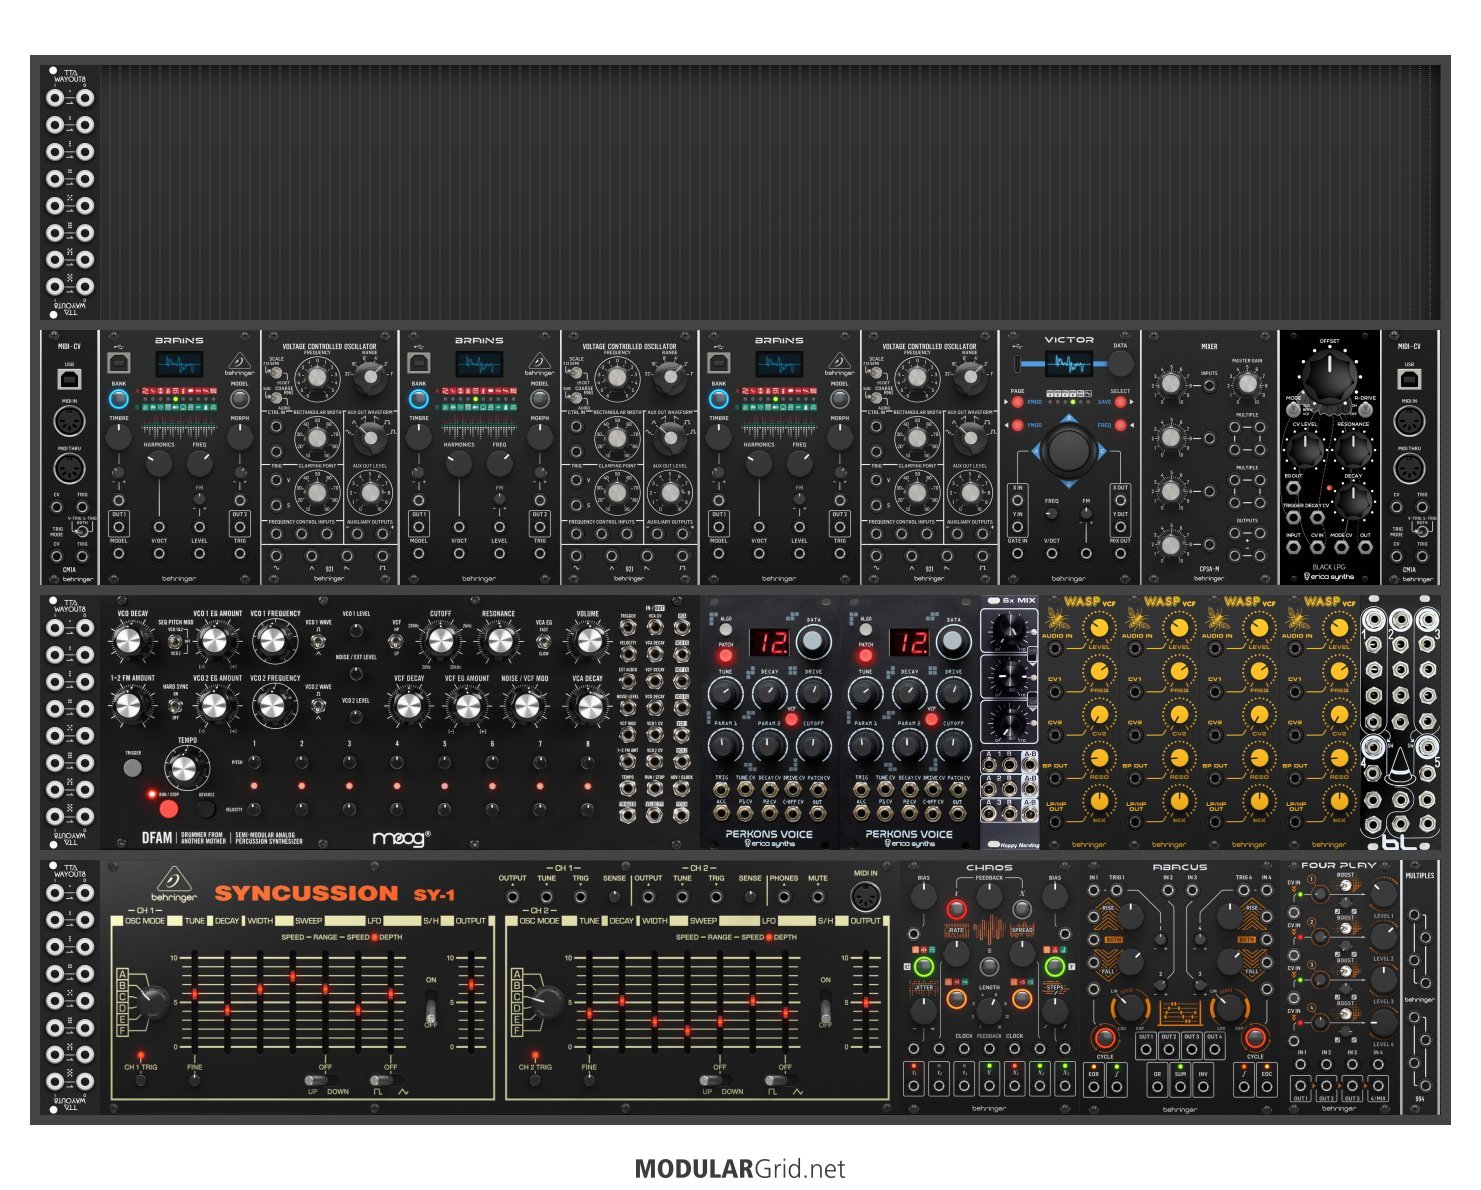The width and height of the screenshot is (1481, 1190).
Task: Toggle the DFAM VCA EG Fast/Slow switch
Action: point(544,641)
